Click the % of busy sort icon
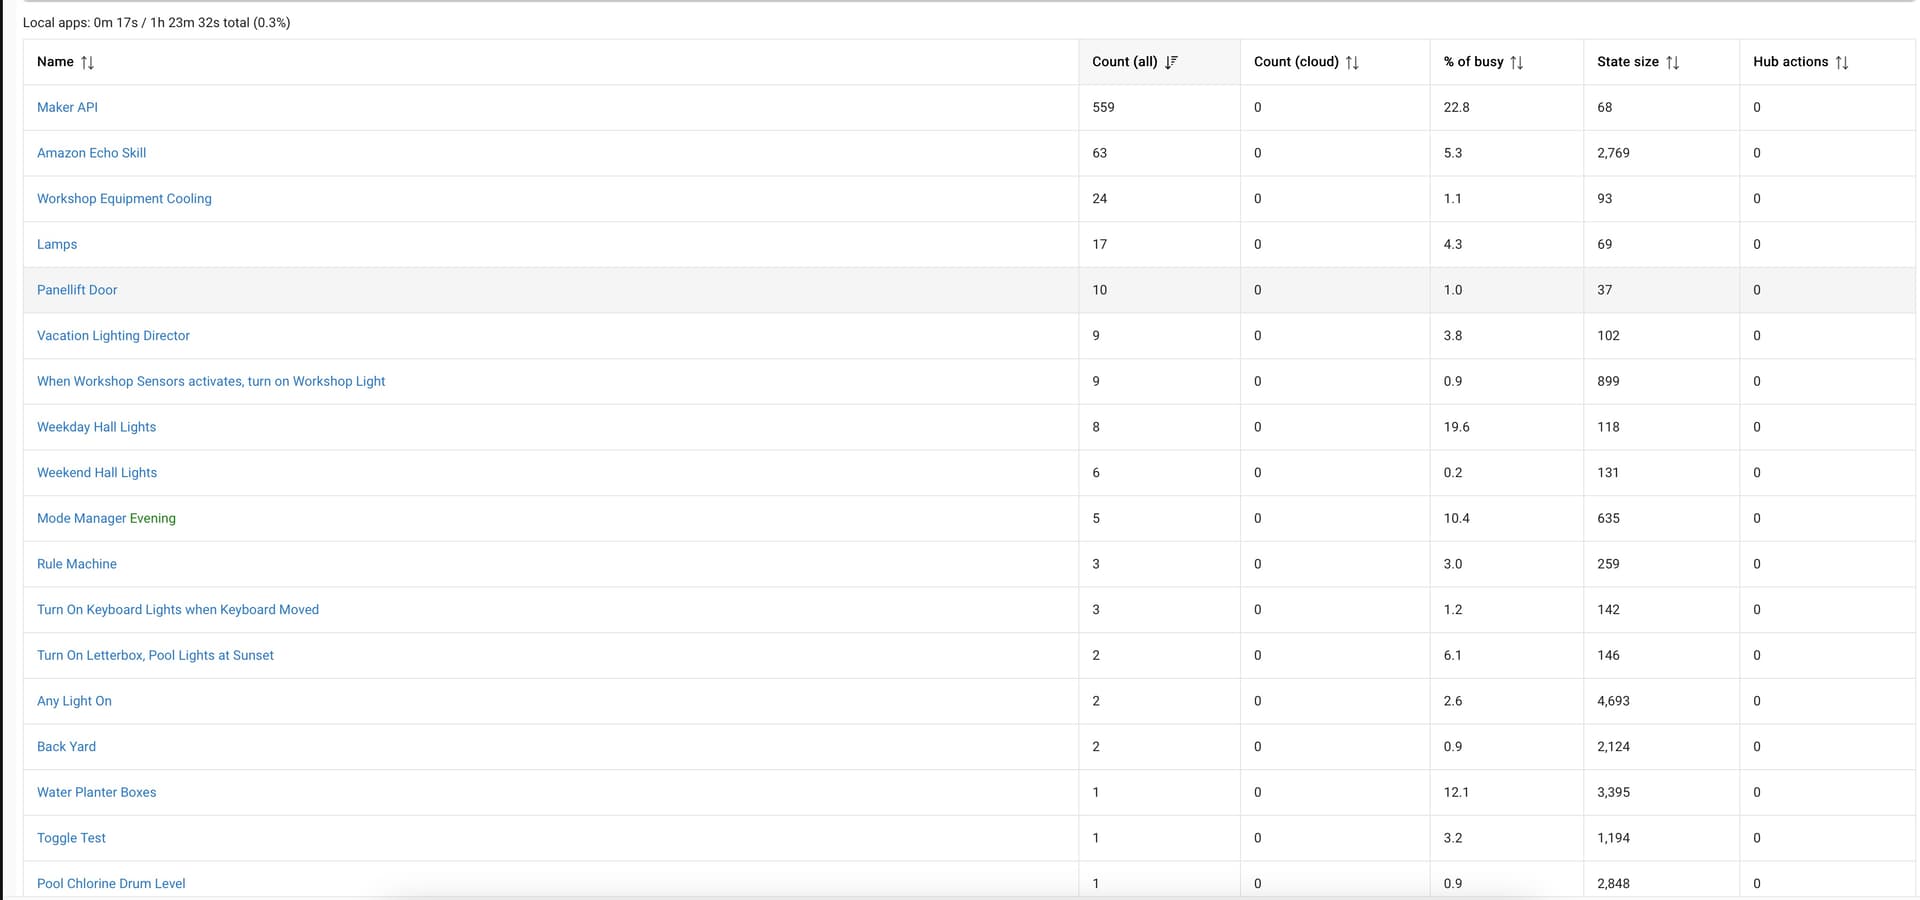This screenshot has height=900, width=1920. 1516,62
